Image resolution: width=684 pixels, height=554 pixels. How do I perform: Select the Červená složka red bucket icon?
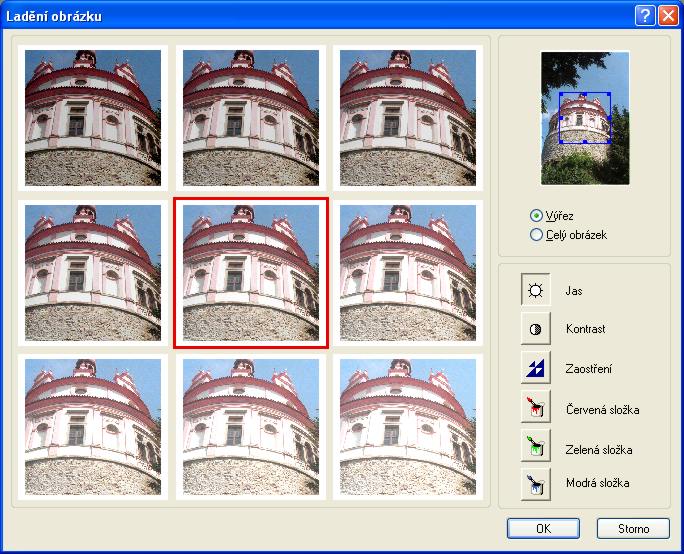click(x=536, y=407)
